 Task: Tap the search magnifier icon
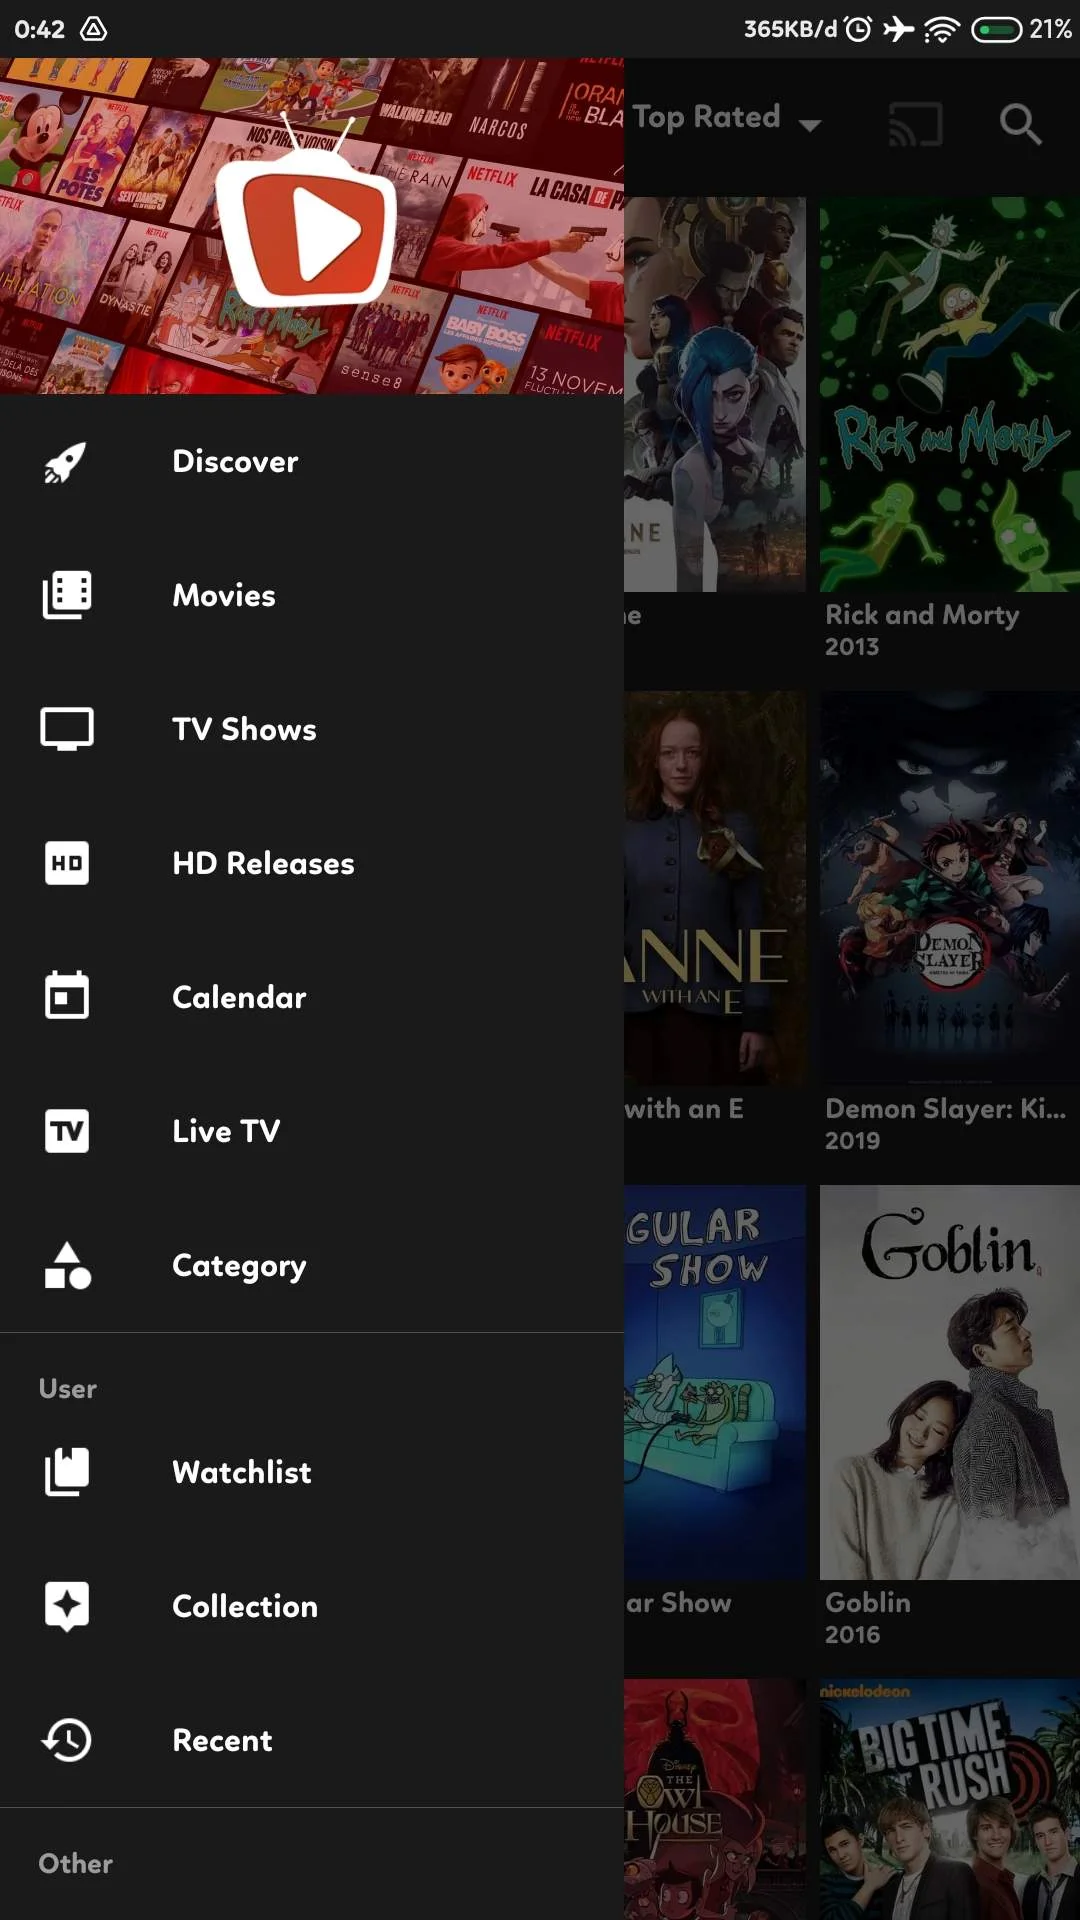[x=1020, y=124]
